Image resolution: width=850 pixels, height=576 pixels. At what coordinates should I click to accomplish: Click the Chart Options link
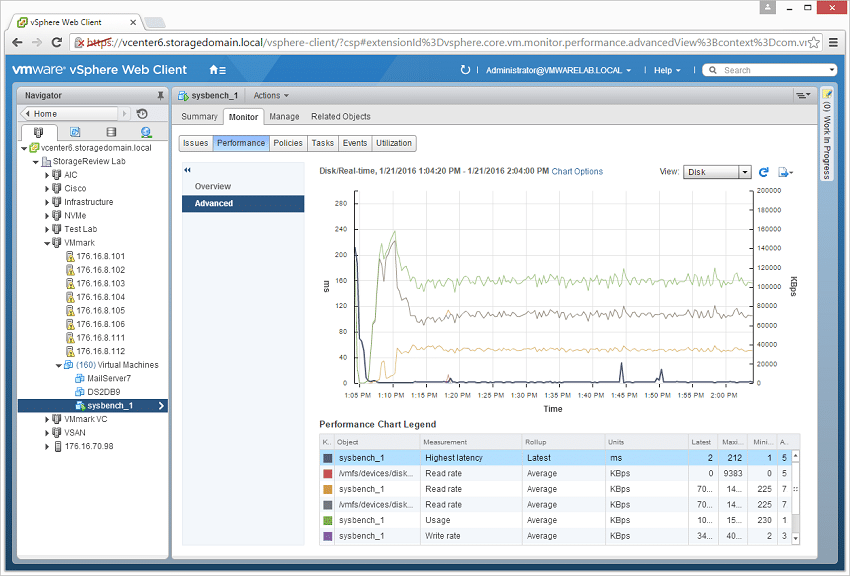click(x=577, y=171)
